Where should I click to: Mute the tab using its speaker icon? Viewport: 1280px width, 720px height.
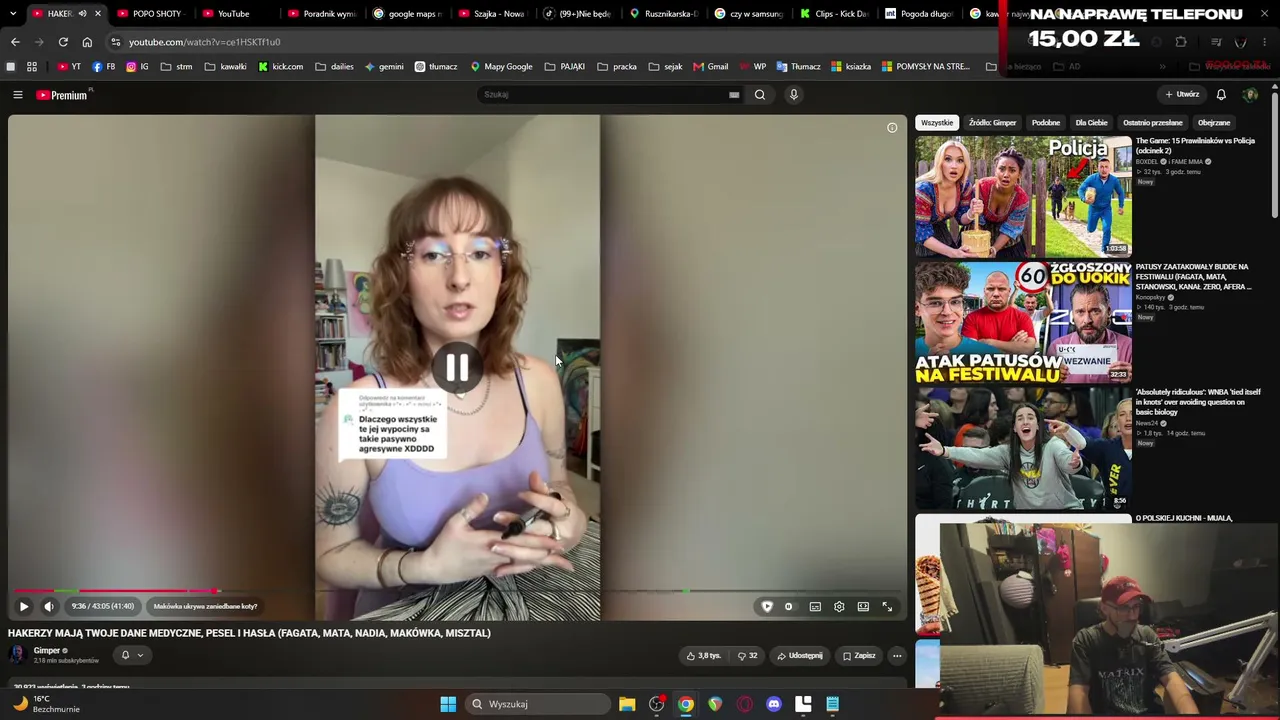pyautogui.click(x=82, y=14)
